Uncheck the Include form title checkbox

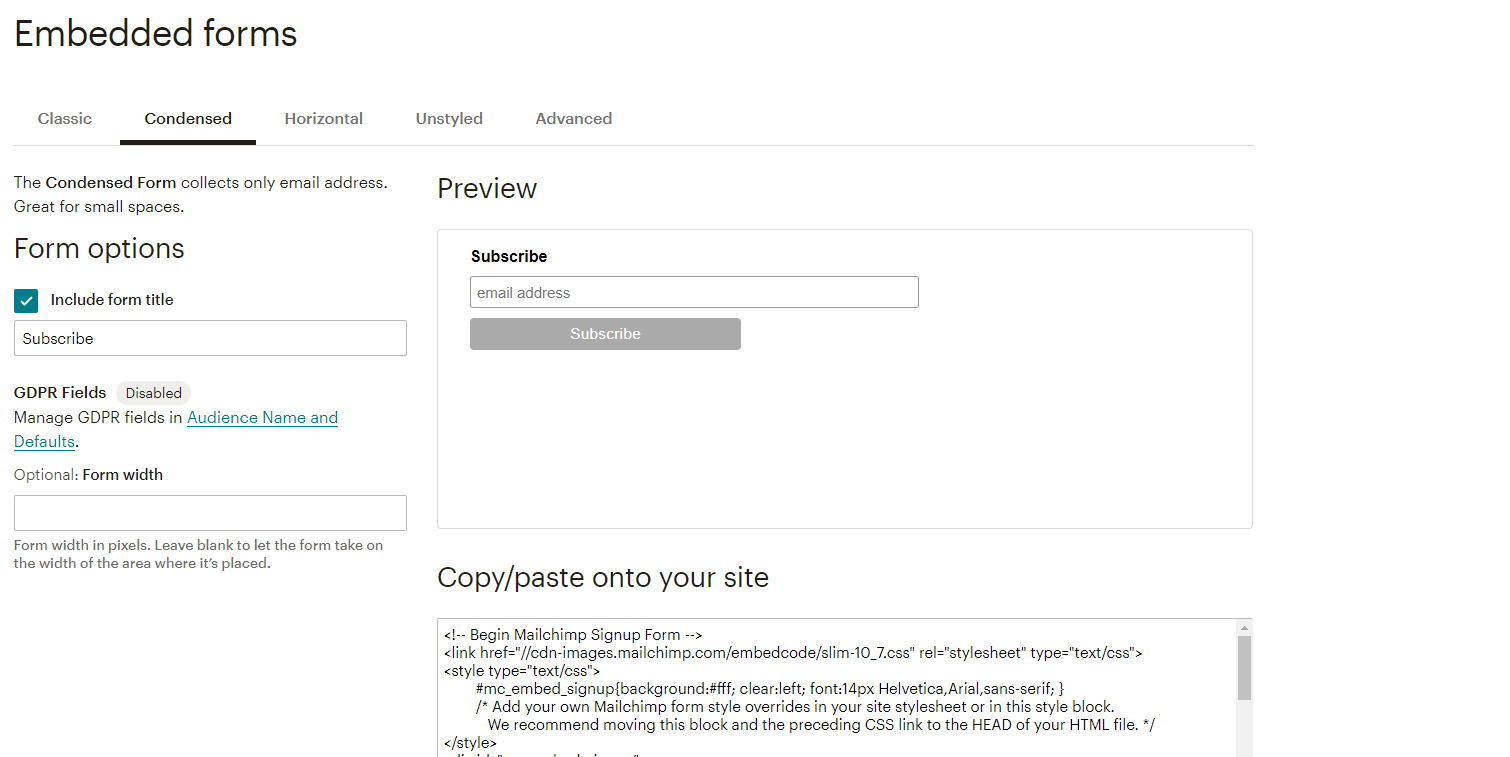tap(26, 300)
